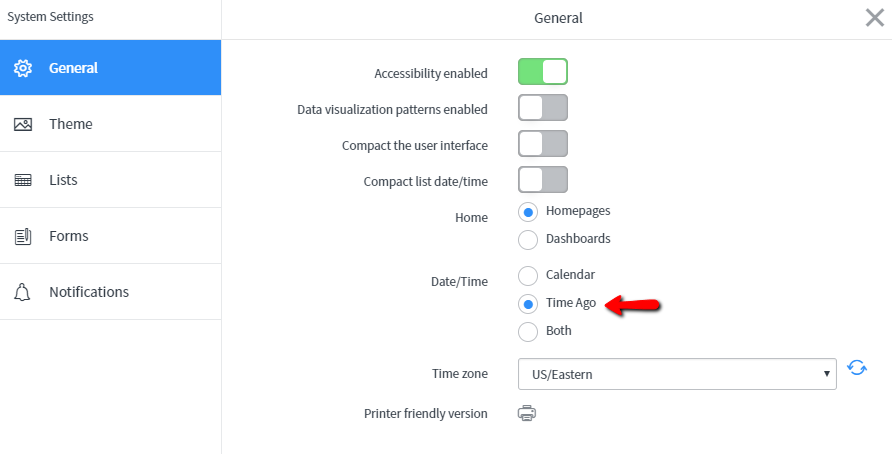The width and height of the screenshot is (892, 454).
Task: Click the Theme picture icon
Action: pos(23,124)
